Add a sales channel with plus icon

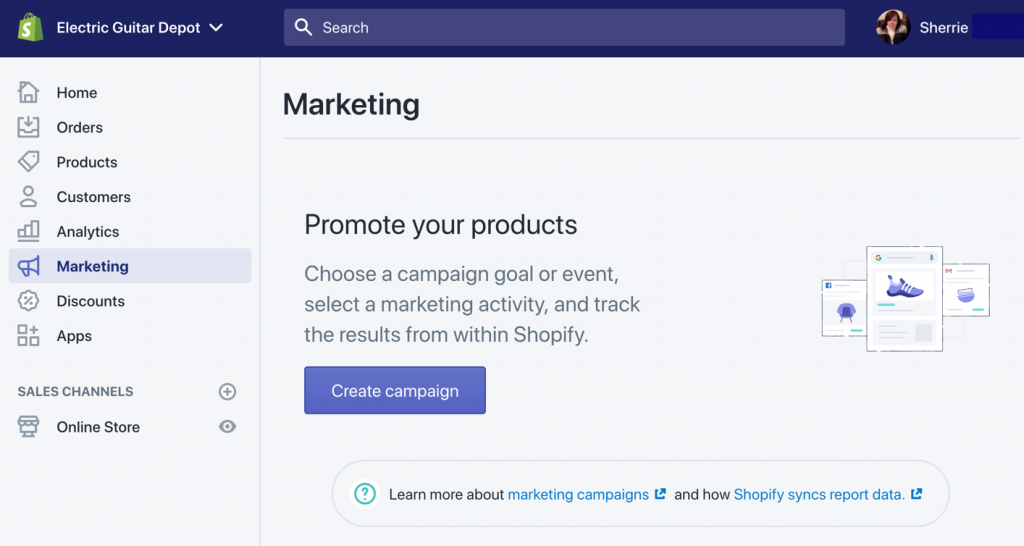[228, 392]
